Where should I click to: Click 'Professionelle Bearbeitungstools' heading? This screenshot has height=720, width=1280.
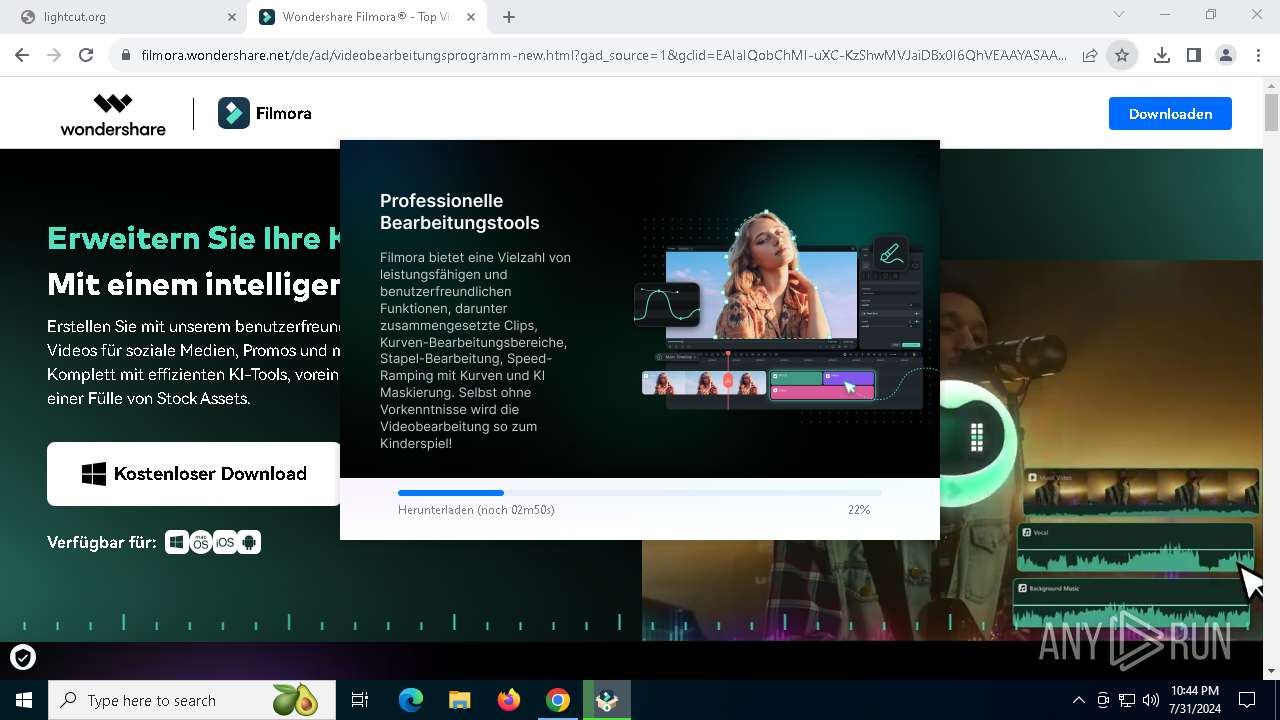(460, 212)
